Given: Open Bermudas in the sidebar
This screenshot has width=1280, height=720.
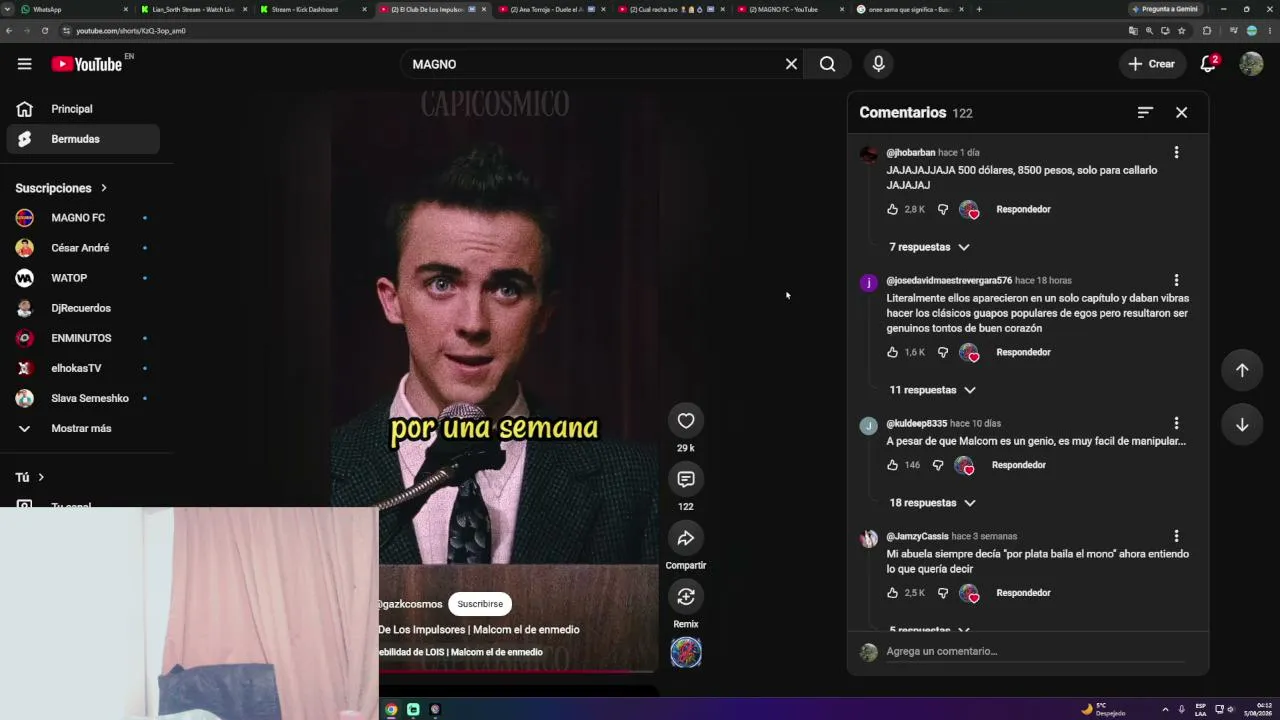Looking at the screenshot, I should [x=83, y=139].
